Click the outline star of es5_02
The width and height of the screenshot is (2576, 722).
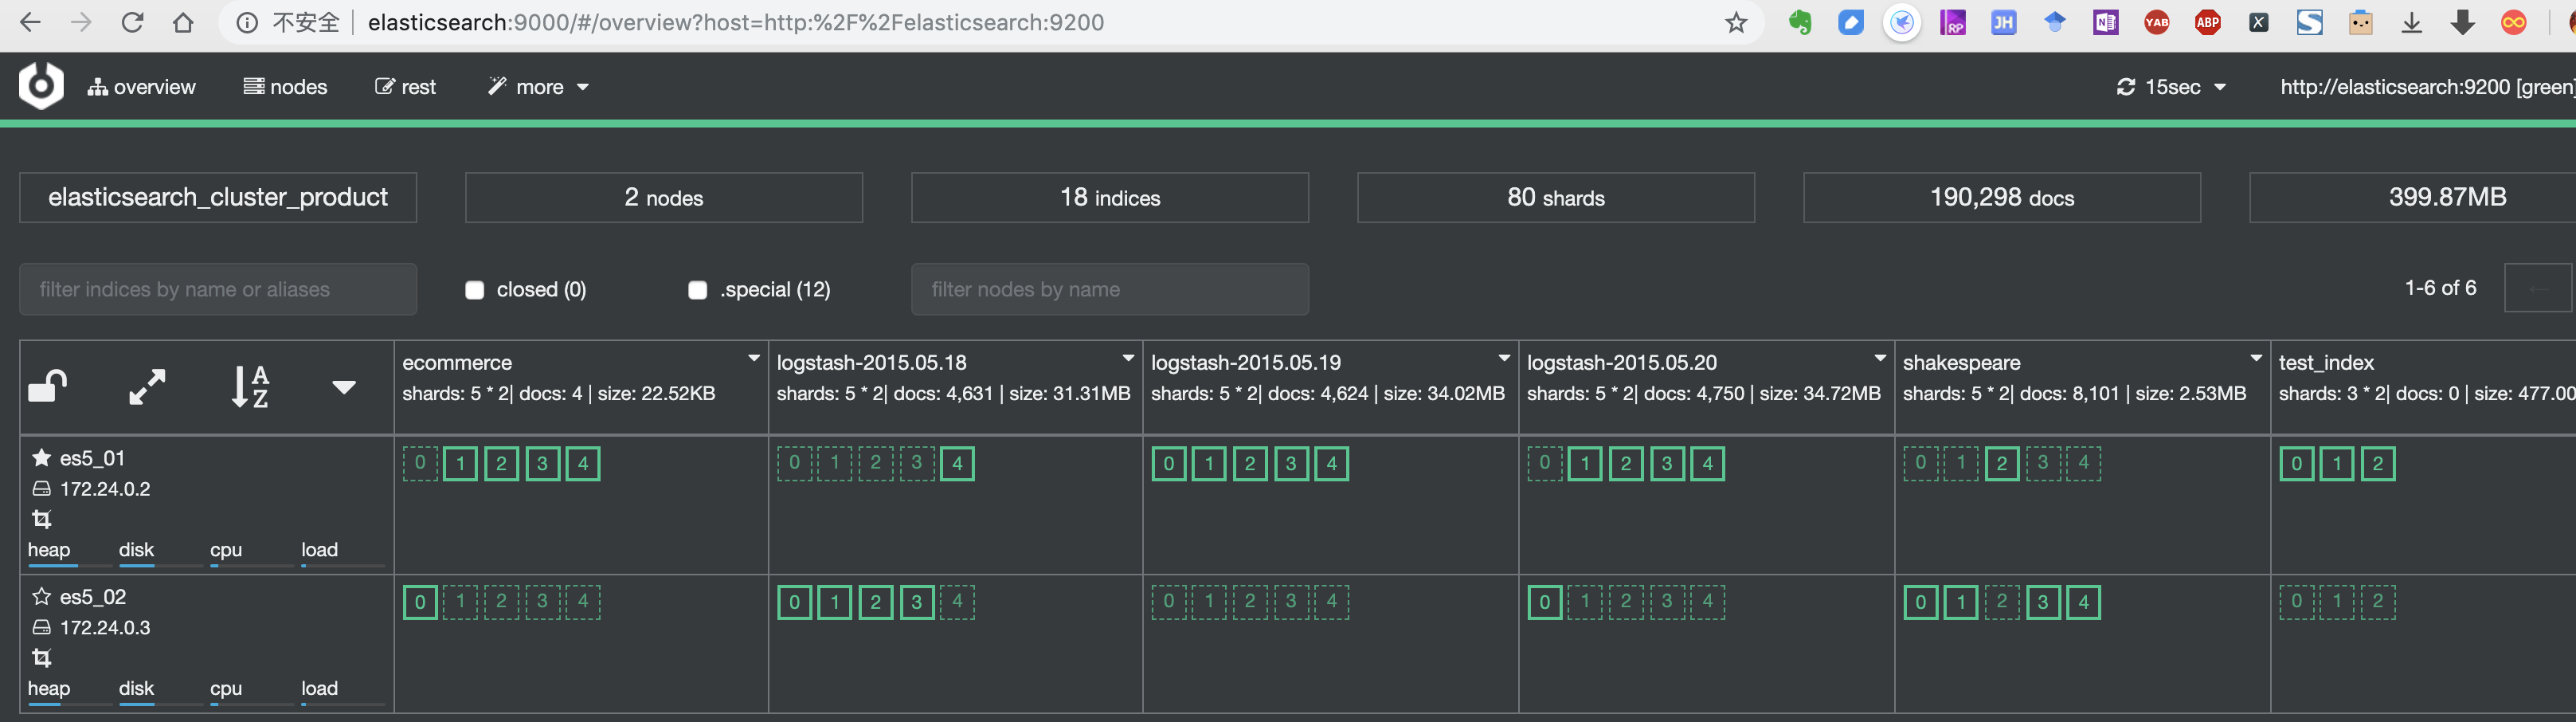(41, 596)
